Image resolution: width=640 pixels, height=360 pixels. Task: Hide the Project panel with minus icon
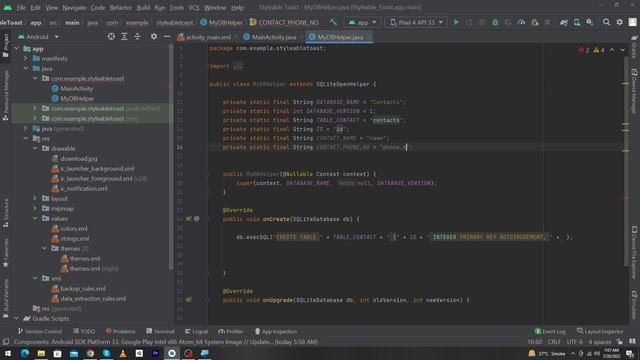(x=167, y=36)
